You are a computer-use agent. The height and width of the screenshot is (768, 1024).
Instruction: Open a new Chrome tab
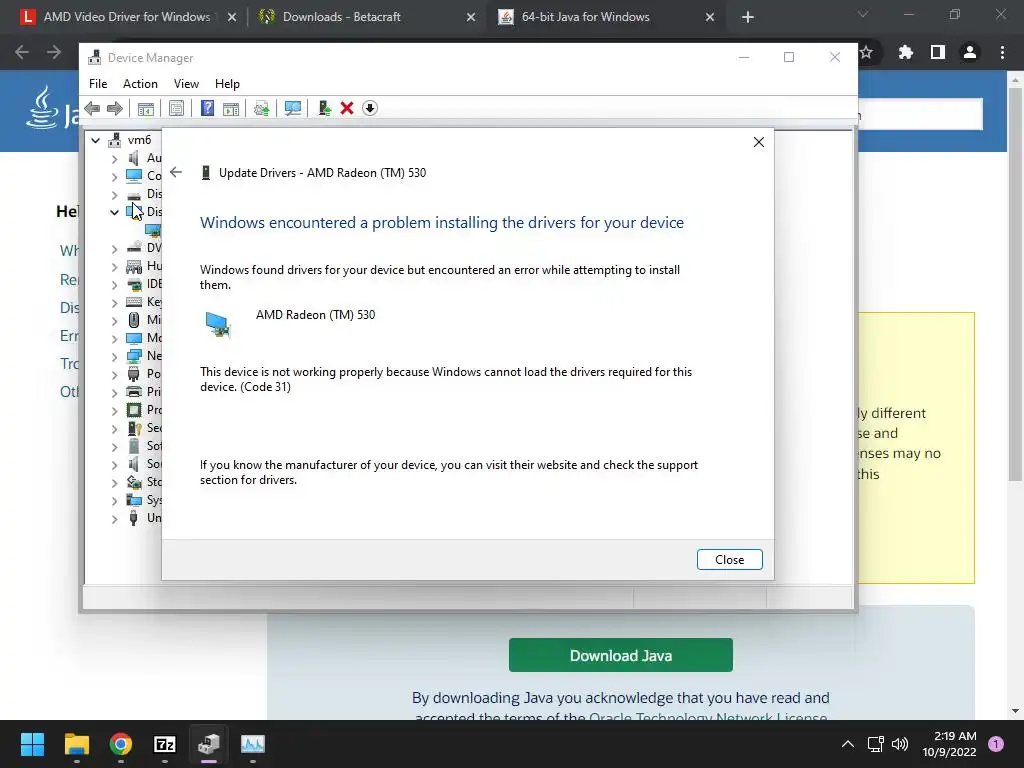coord(748,18)
